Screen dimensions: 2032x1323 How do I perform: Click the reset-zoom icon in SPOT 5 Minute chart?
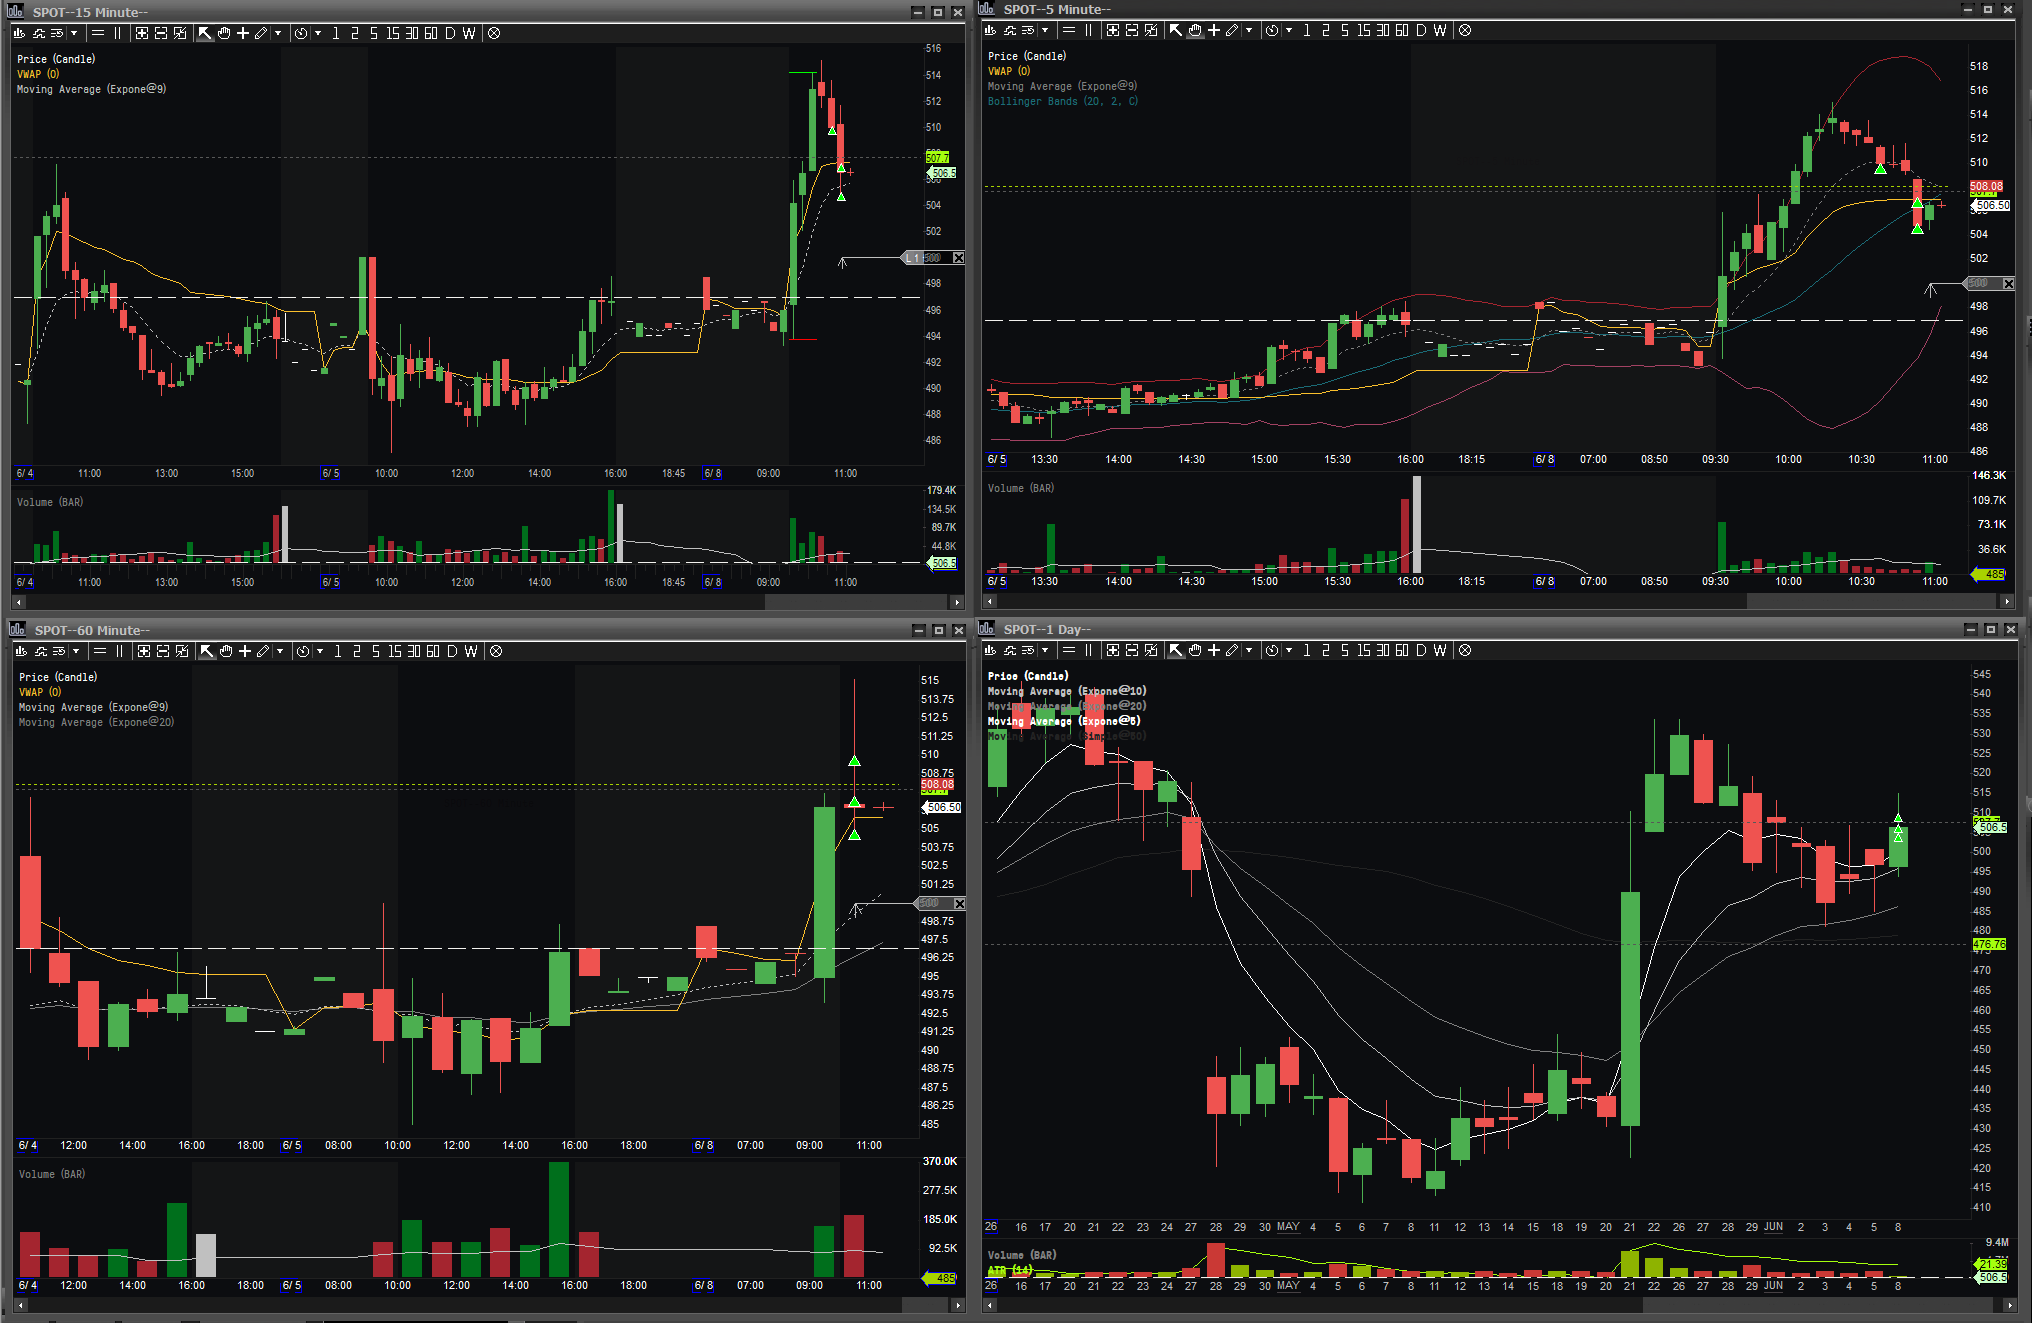click(x=1151, y=30)
